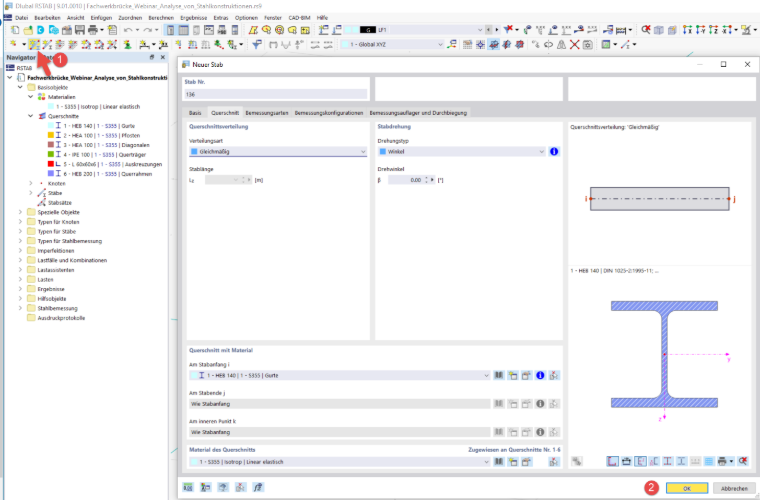The height and width of the screenshot is (500, 760).
Task: Open the CAD-BIM menu
Action: click(299, 18)
